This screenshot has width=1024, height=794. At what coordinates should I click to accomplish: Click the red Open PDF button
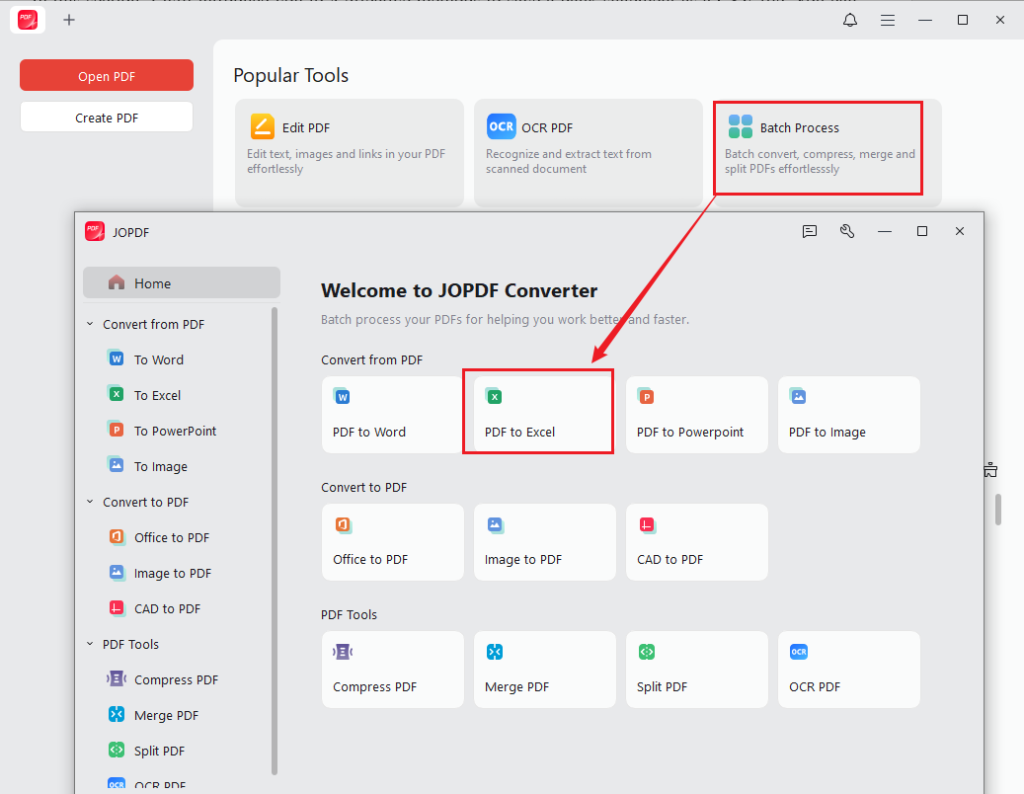[x=106, y=76]
